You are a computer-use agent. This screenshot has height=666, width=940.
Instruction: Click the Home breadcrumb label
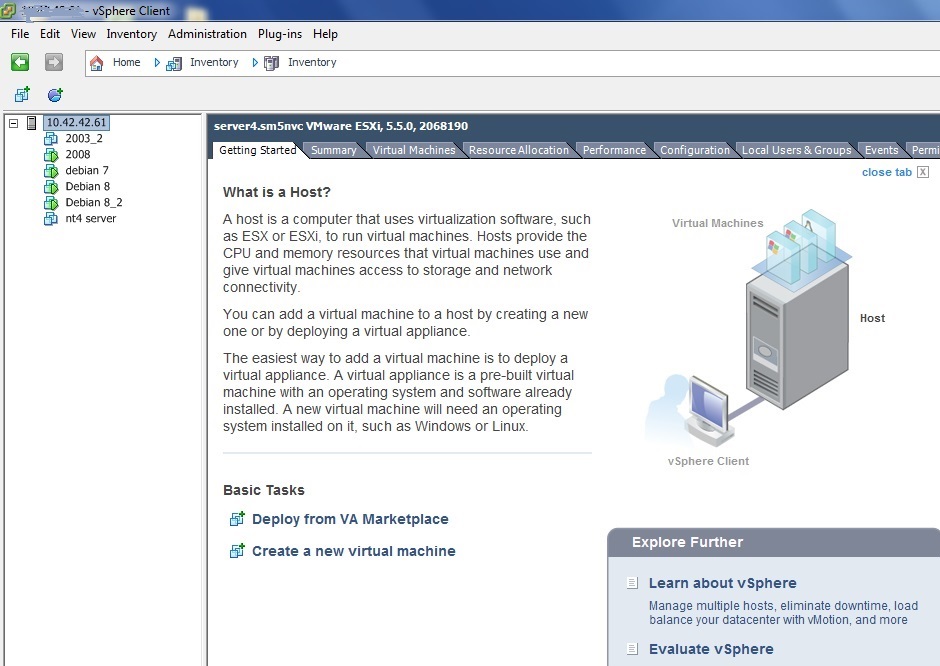click(126, 62)
